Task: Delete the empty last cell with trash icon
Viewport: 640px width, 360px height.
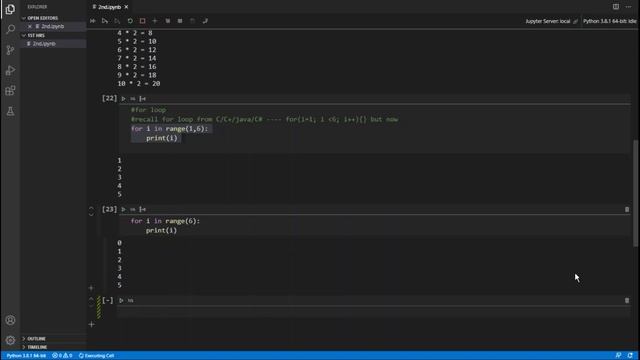Action: pos(627,300)
